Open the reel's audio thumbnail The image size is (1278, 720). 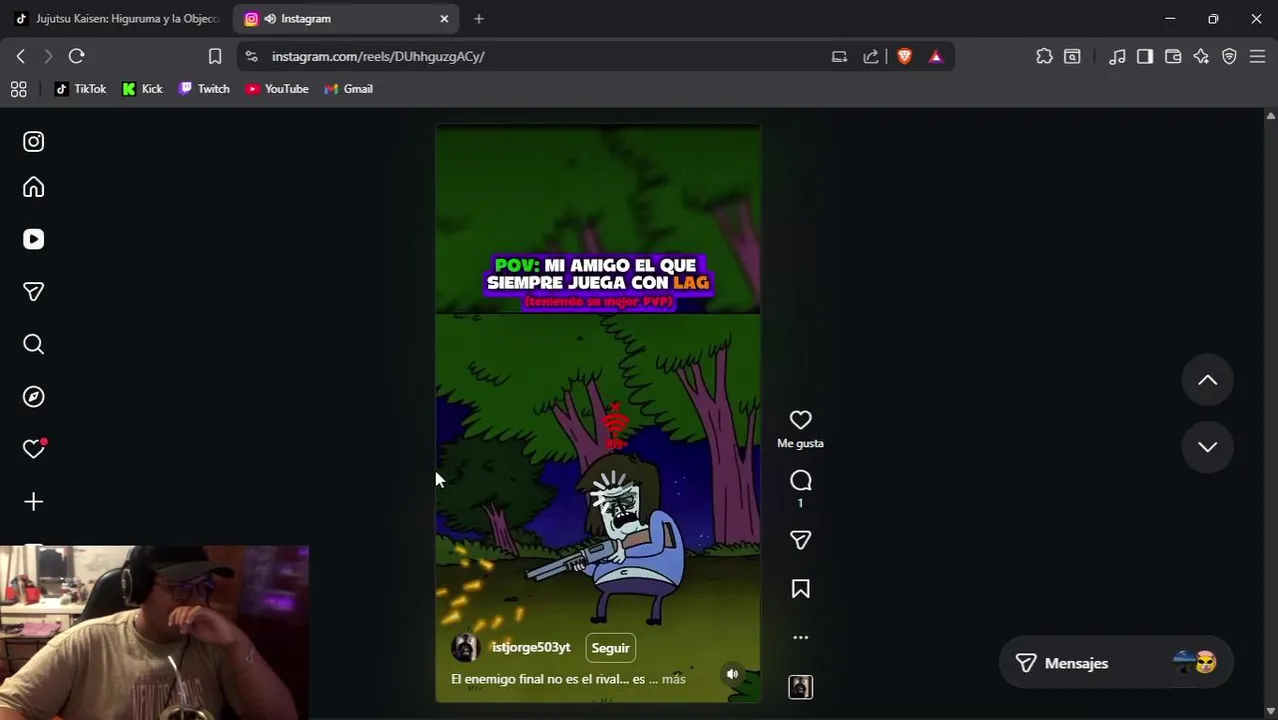coord(800,687)
